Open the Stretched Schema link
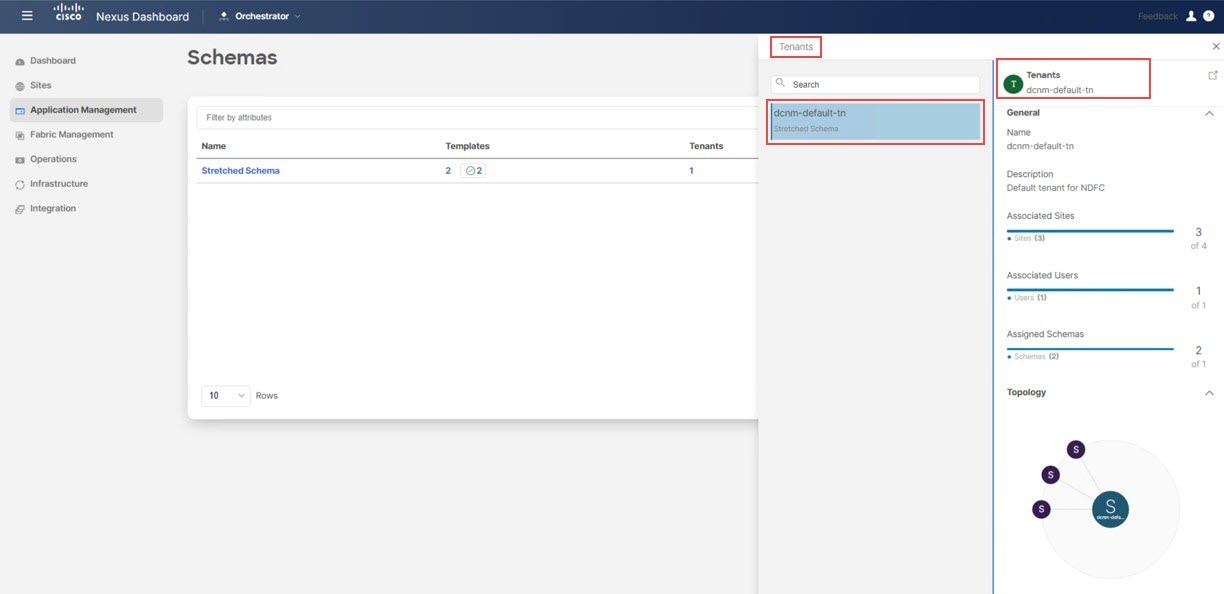1224x594 pixels. point(241,171)
